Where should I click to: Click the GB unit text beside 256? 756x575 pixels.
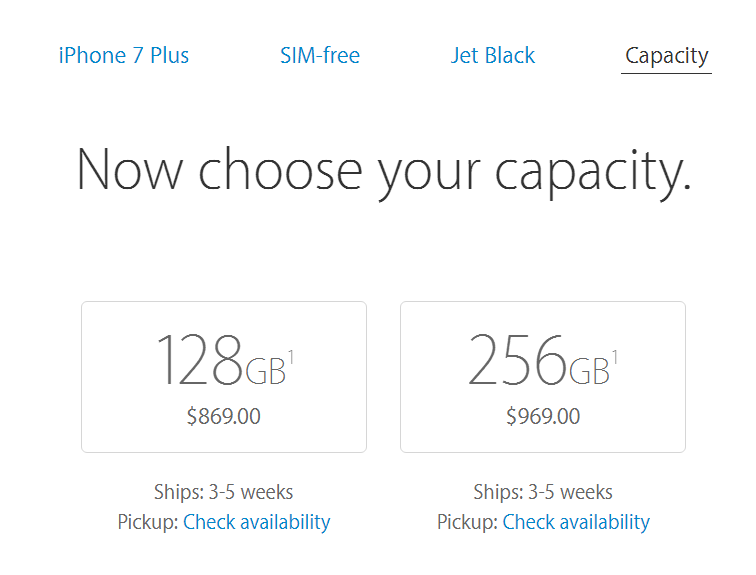coord(589,371)
